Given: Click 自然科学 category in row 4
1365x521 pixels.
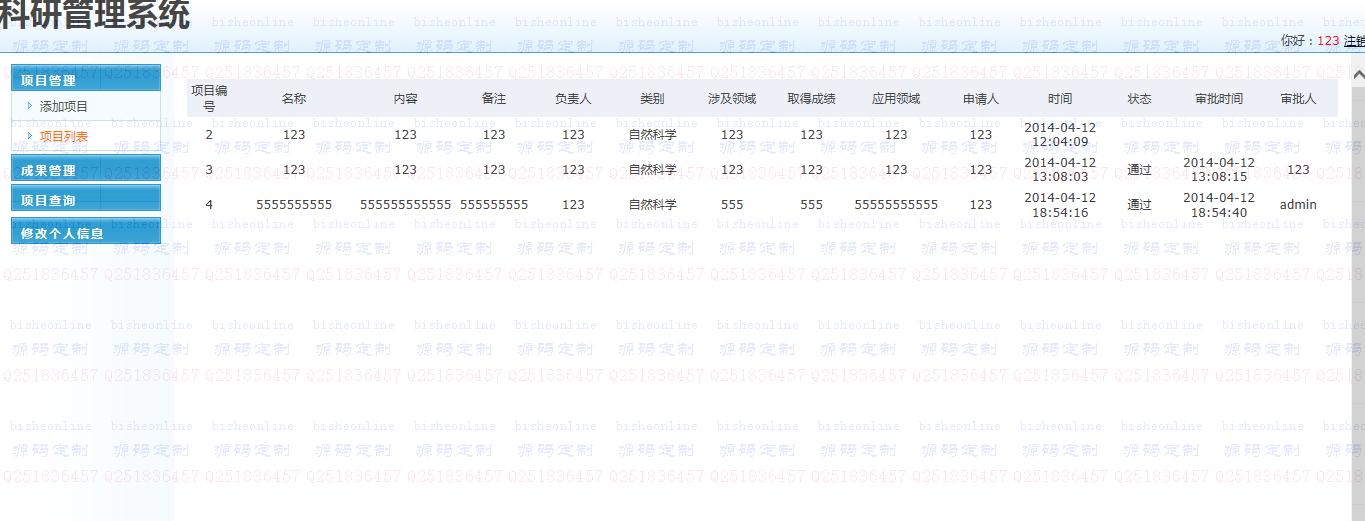Looking at the screenshot, I should 652,204.
